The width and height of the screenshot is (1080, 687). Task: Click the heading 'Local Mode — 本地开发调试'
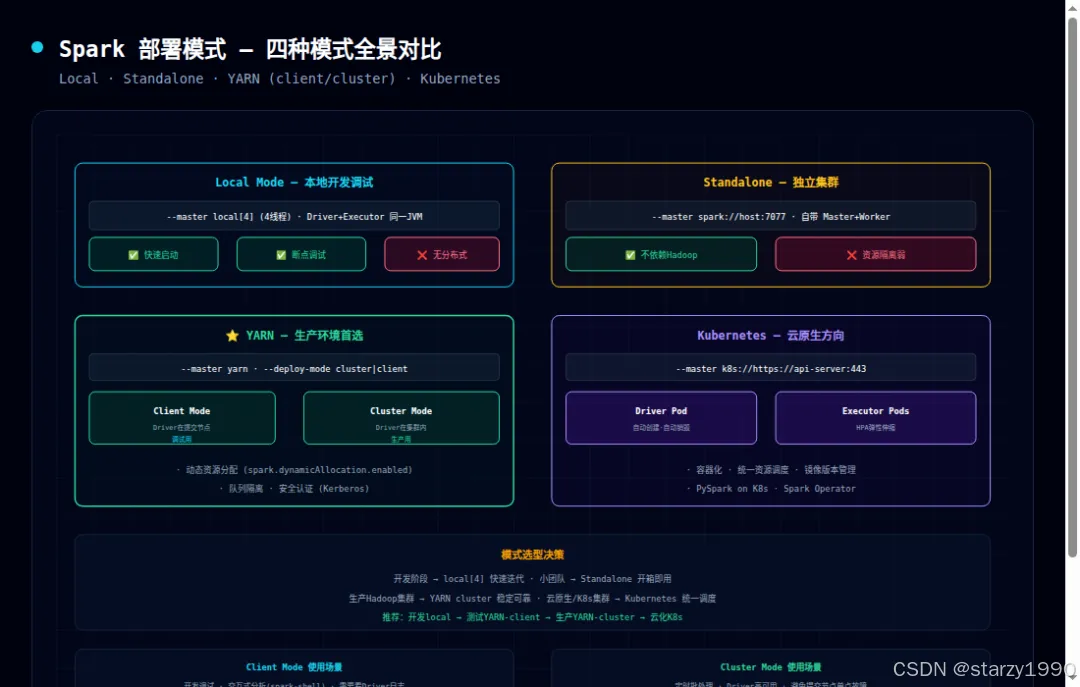(x=294, y=183)
